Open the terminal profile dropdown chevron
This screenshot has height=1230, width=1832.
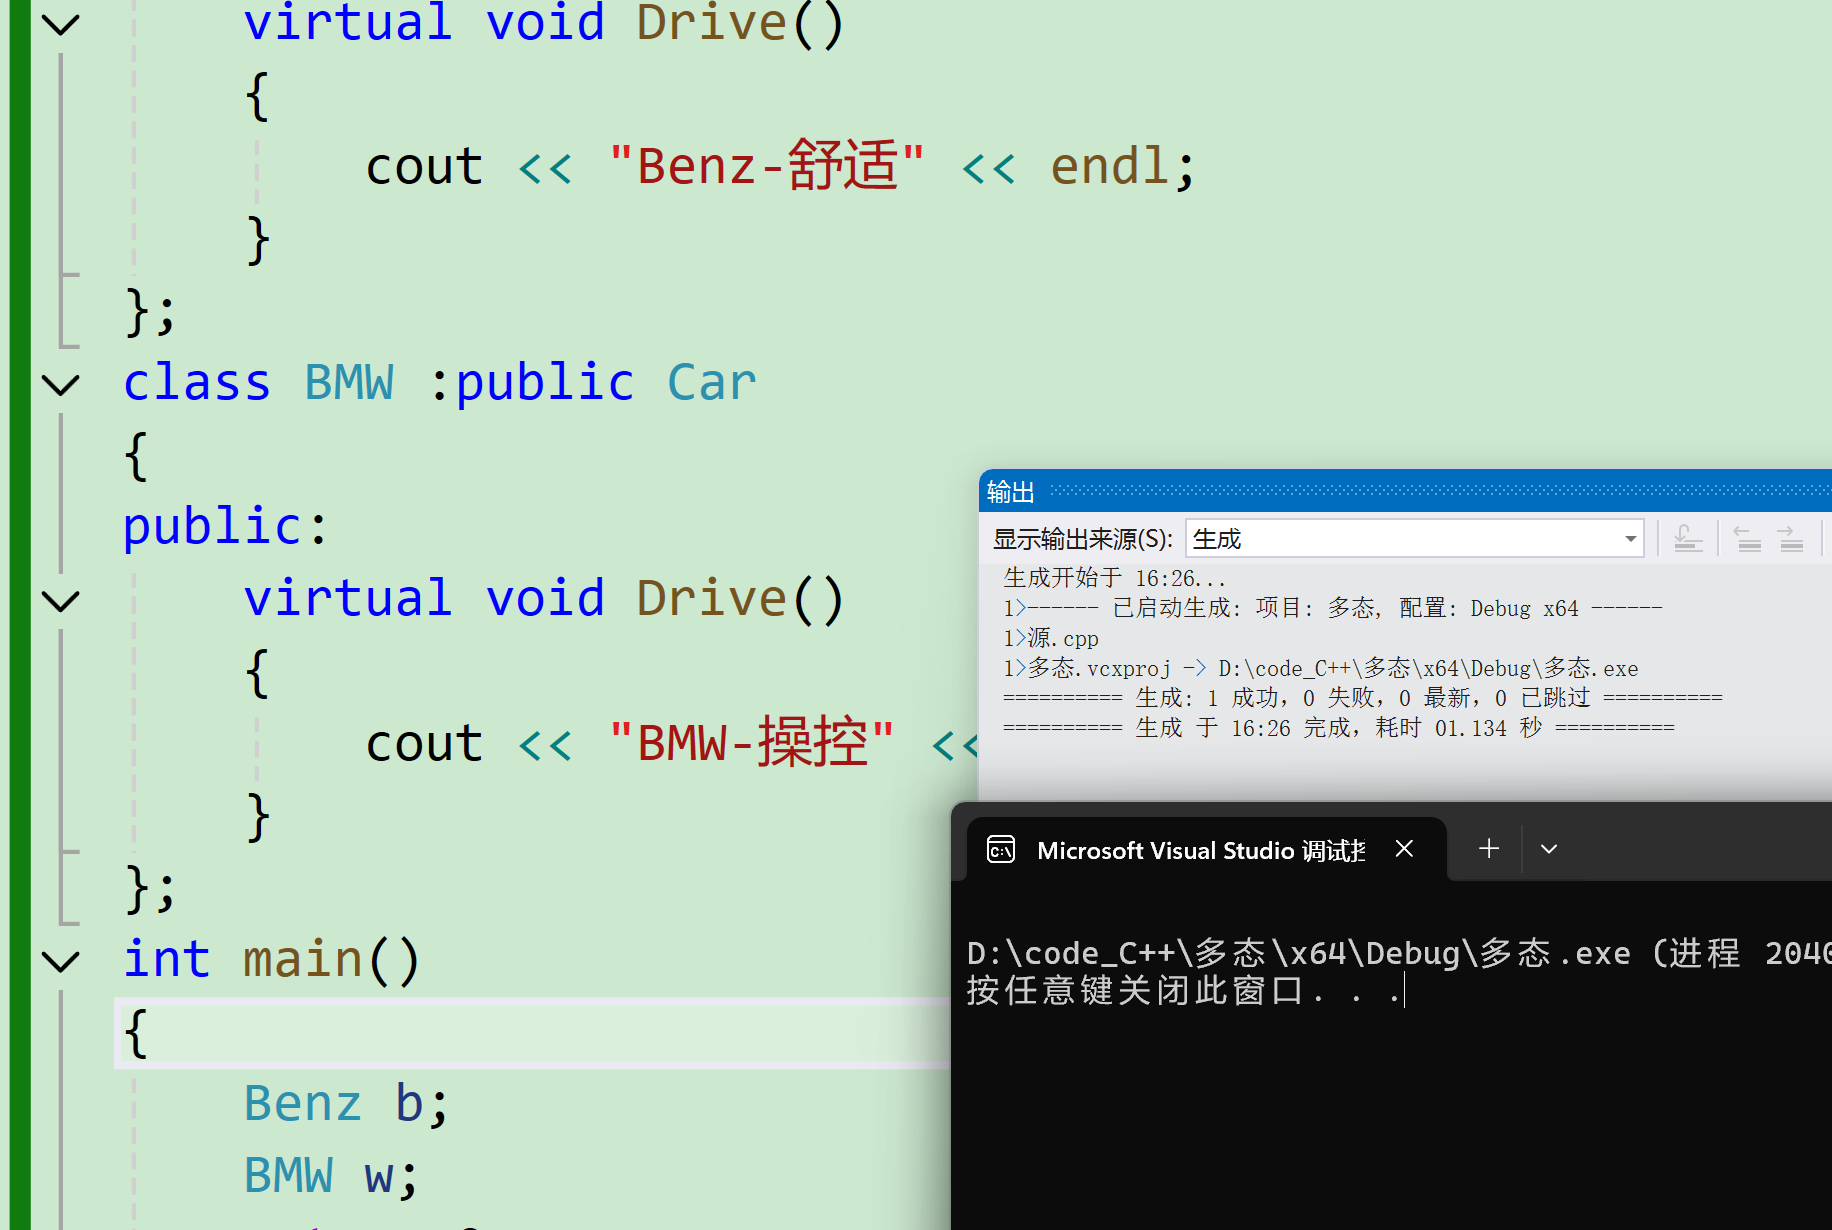click(1549, 849)
